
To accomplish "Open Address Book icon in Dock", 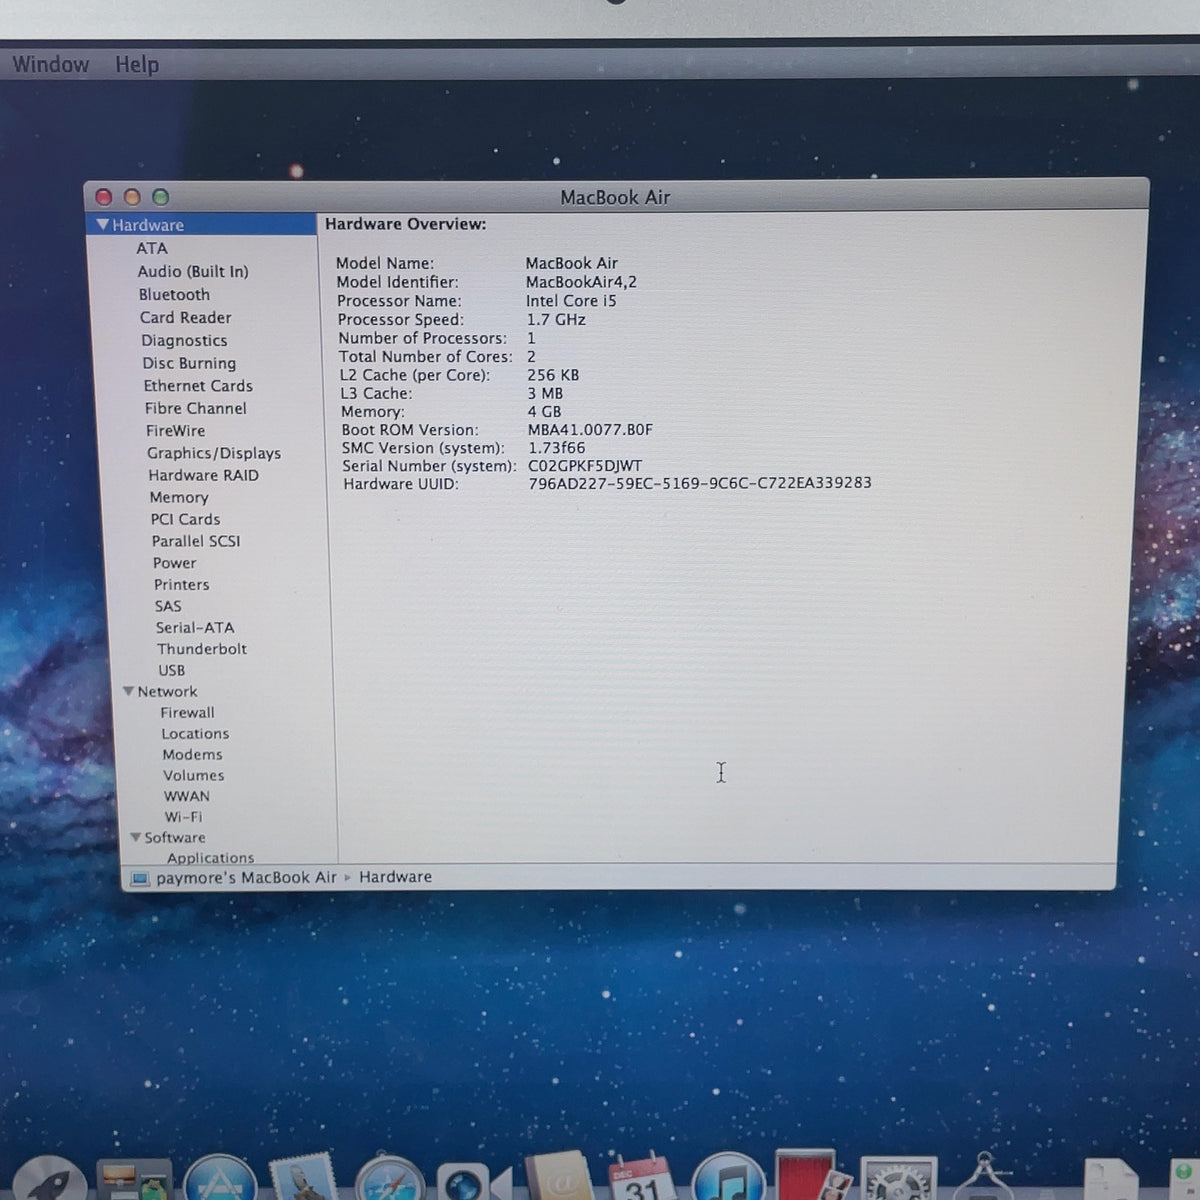I will 560,1178.
